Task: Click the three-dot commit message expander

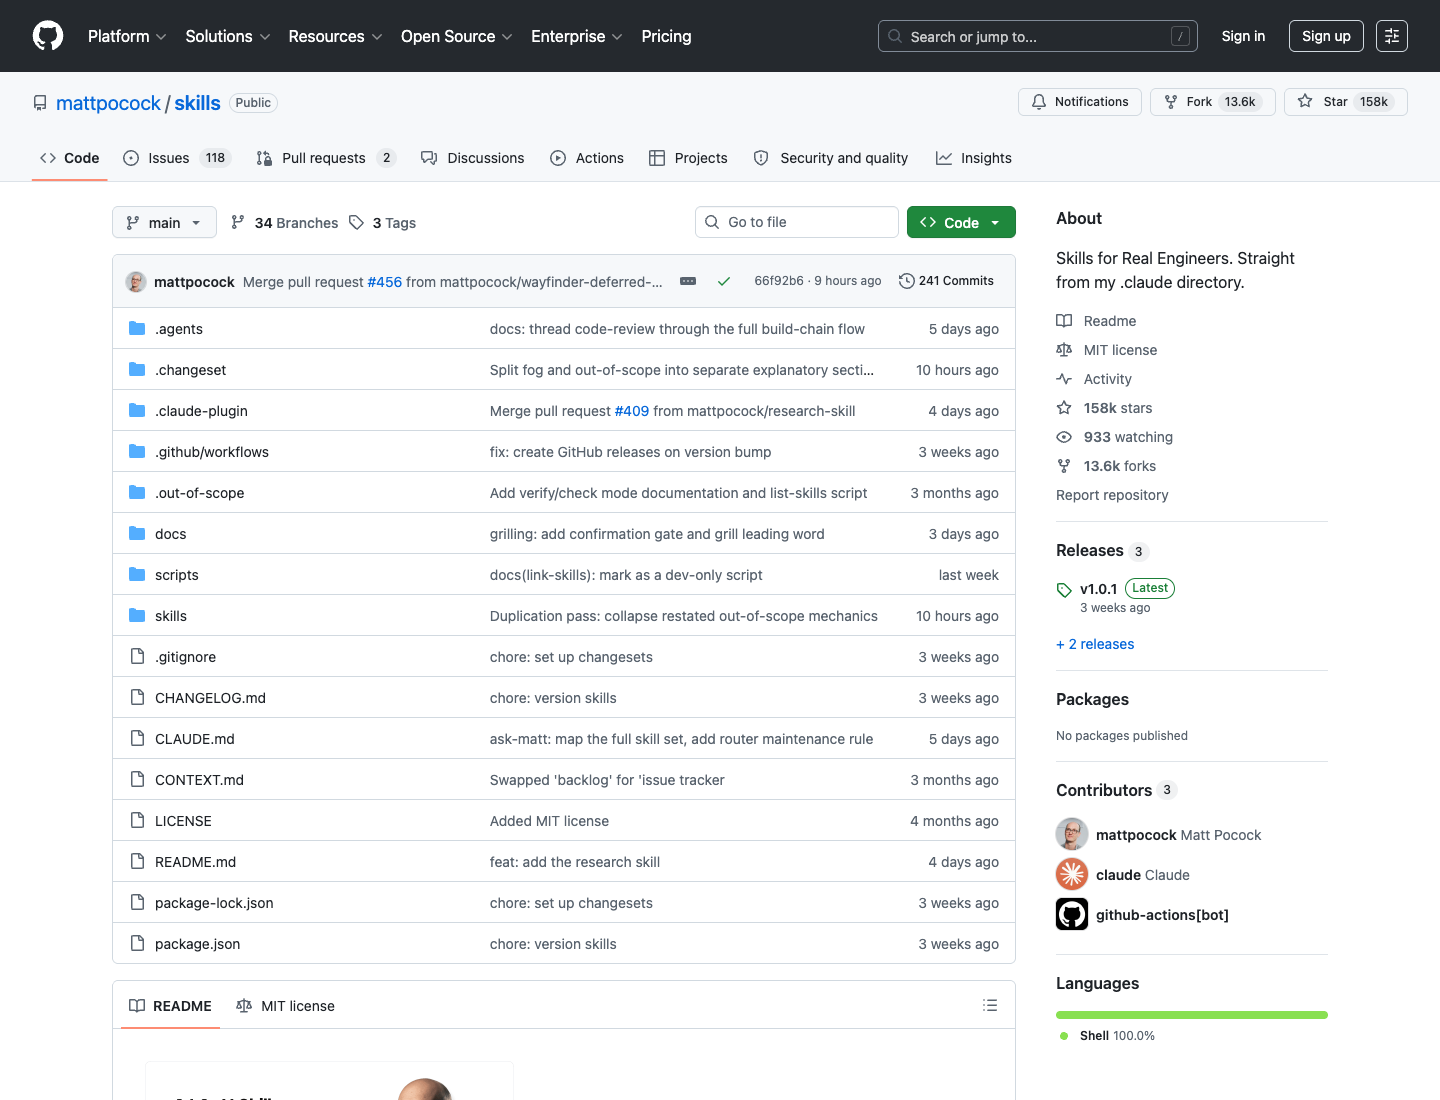Action: click(688, 281)
